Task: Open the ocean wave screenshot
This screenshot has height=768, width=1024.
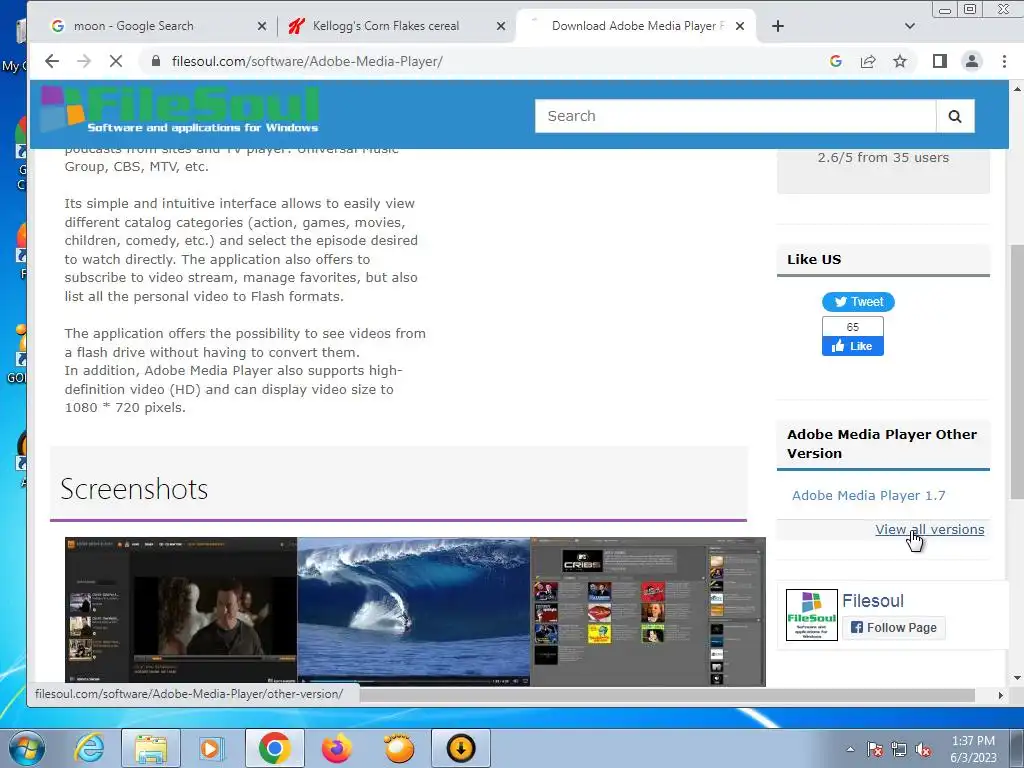Action: [x=413, y=611]
